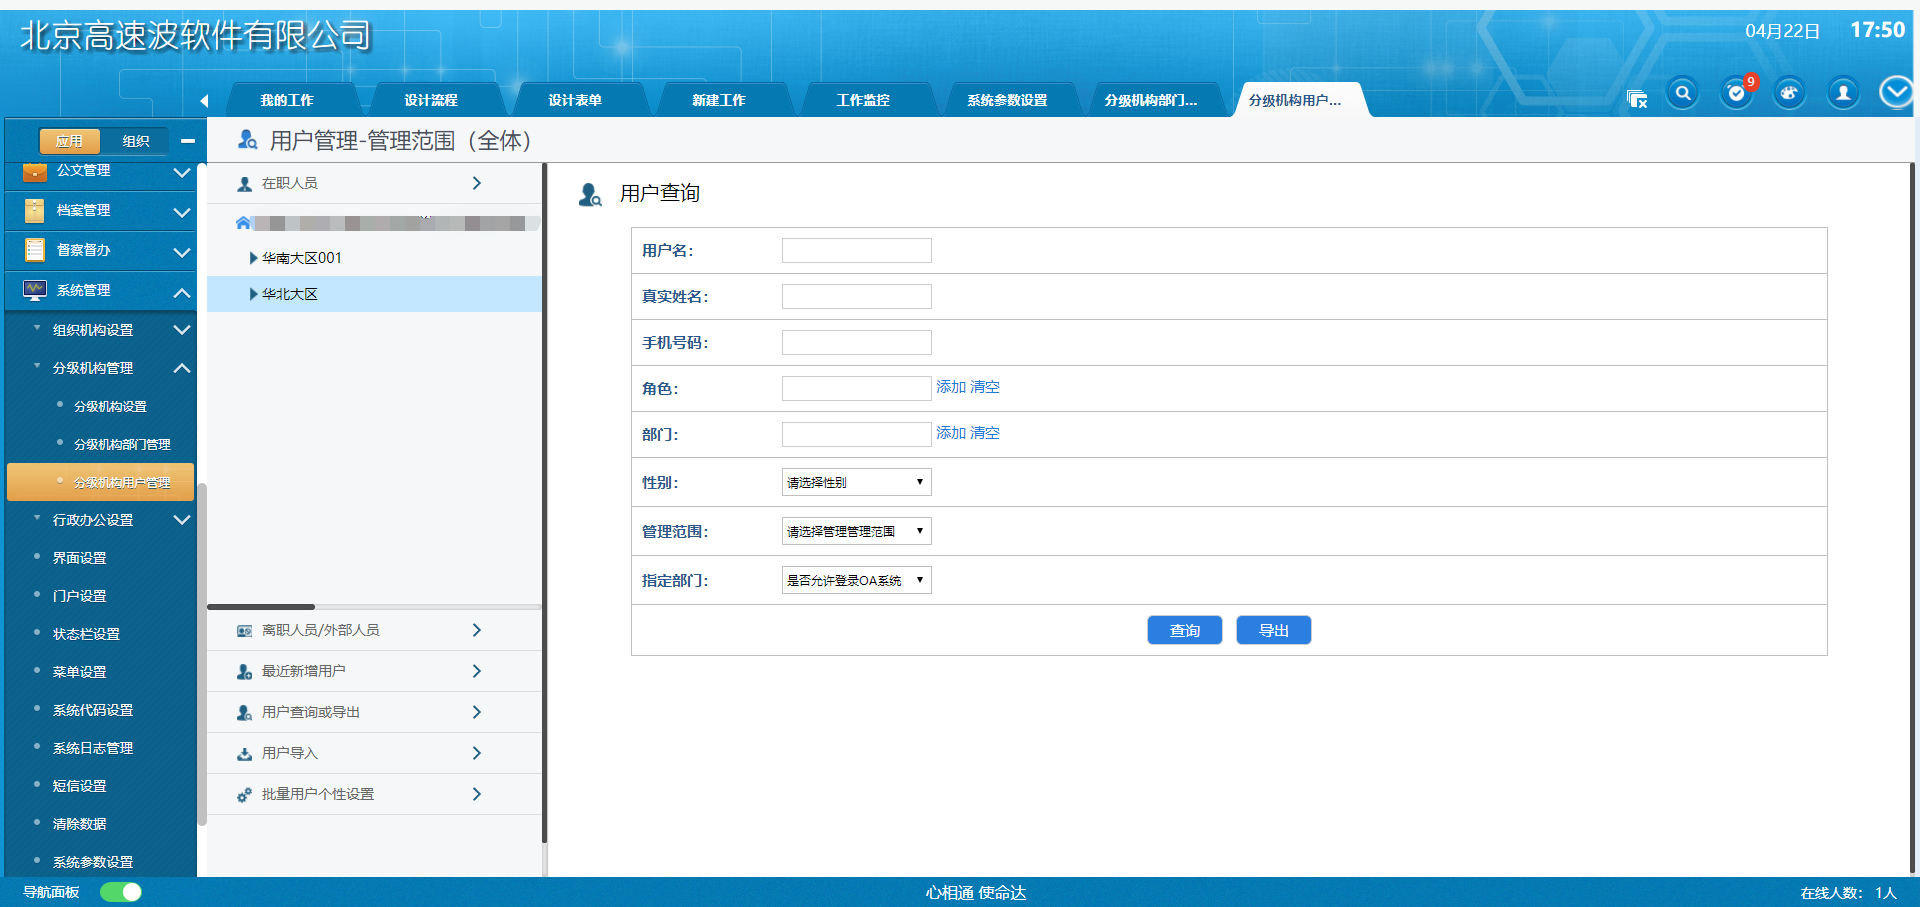
Task: Open the 管理范围 dropdown
Action: point(856,531)
